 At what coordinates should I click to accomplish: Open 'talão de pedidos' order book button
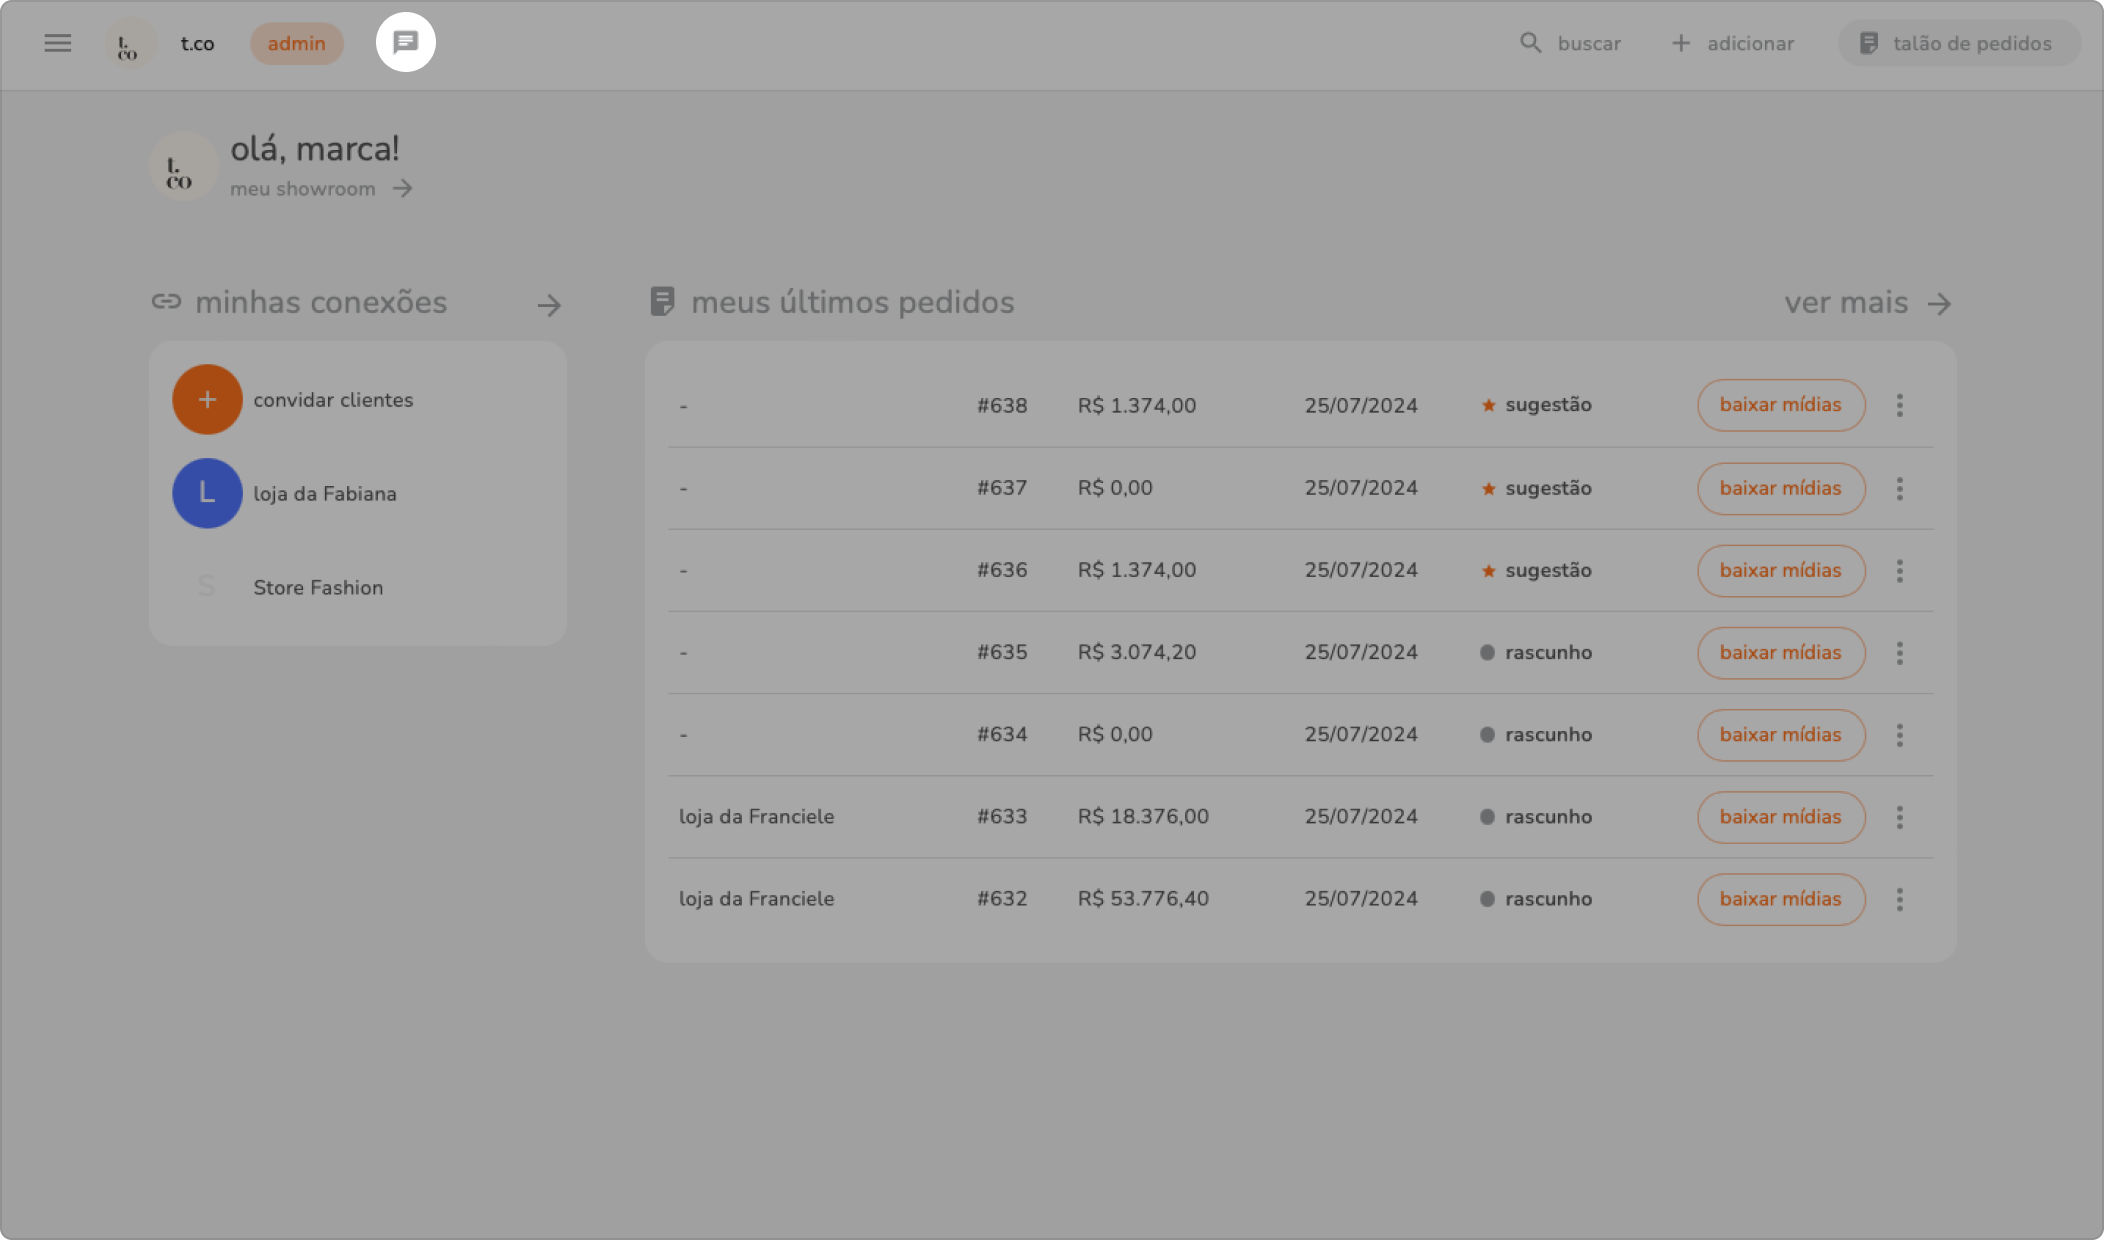tap(1958, 43)
